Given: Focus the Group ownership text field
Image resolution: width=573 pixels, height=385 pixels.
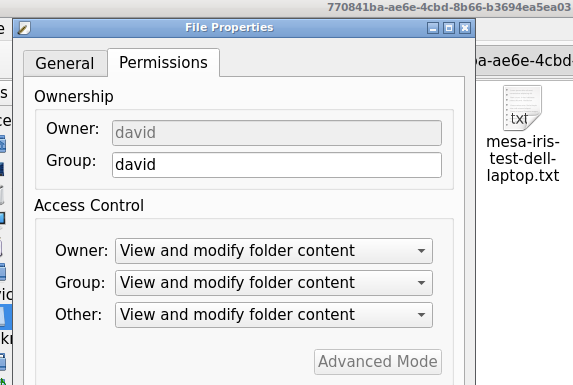Looking at the screenshot, I should click(277, 165).
